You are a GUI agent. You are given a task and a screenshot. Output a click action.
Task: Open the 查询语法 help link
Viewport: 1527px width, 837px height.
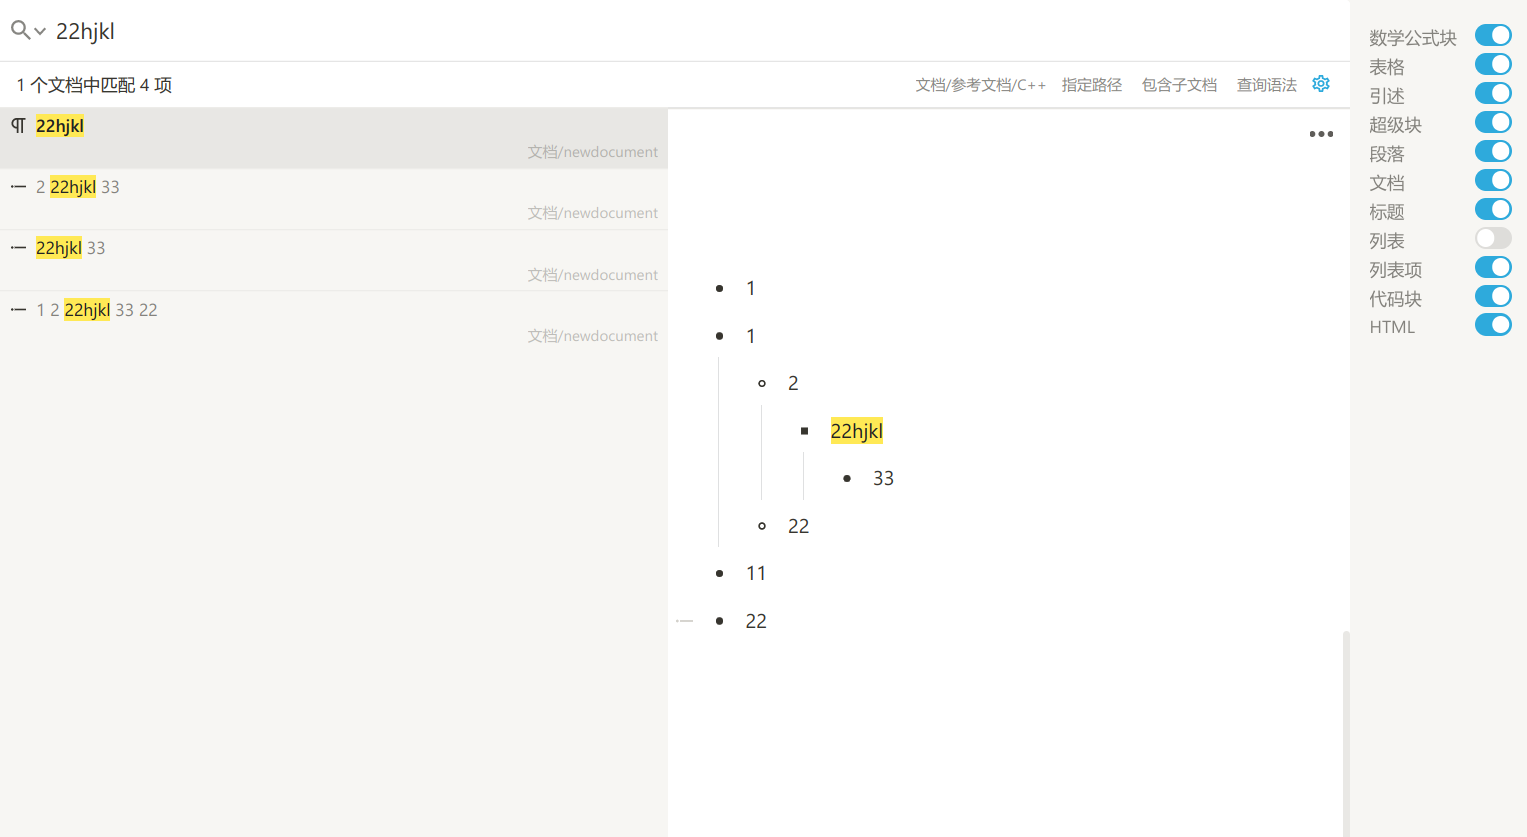pyautogui.click(x=1266, y=85)
